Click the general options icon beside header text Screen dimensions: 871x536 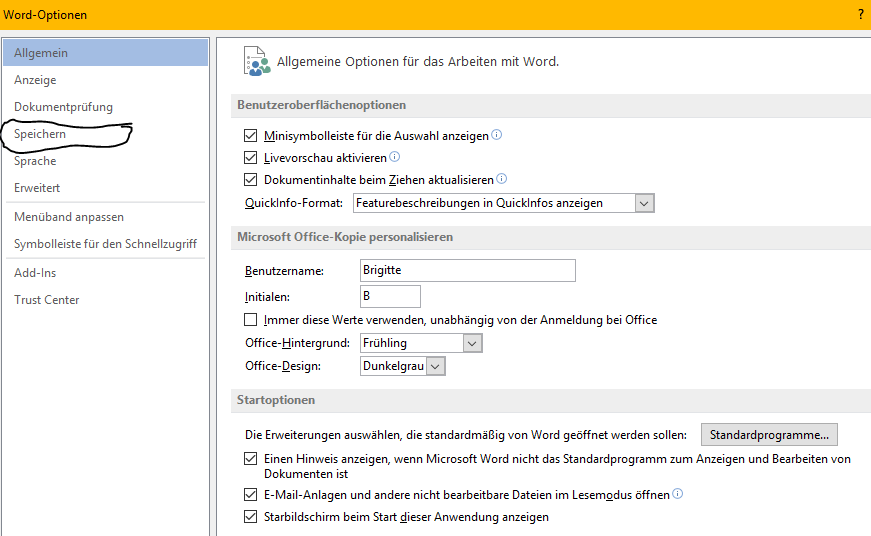[257, 61]
